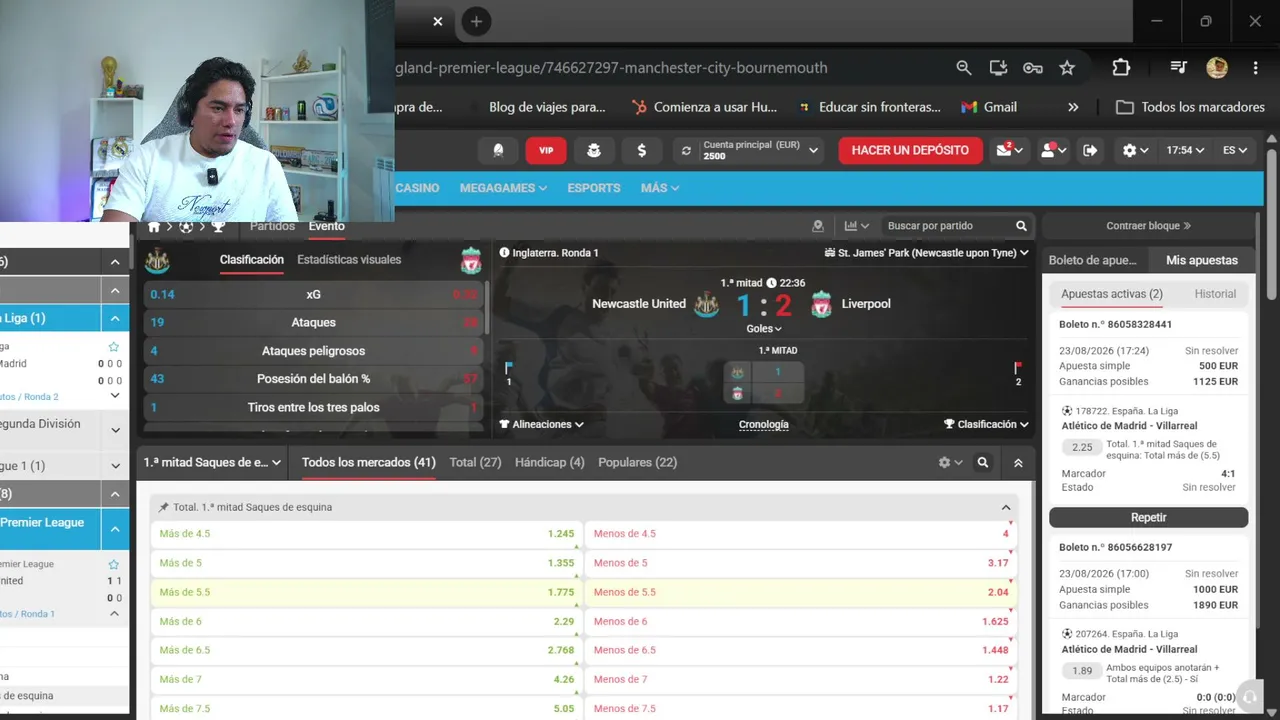
Task: Bet on Más de 4.5 at 1.245
Action: (367, 534)
